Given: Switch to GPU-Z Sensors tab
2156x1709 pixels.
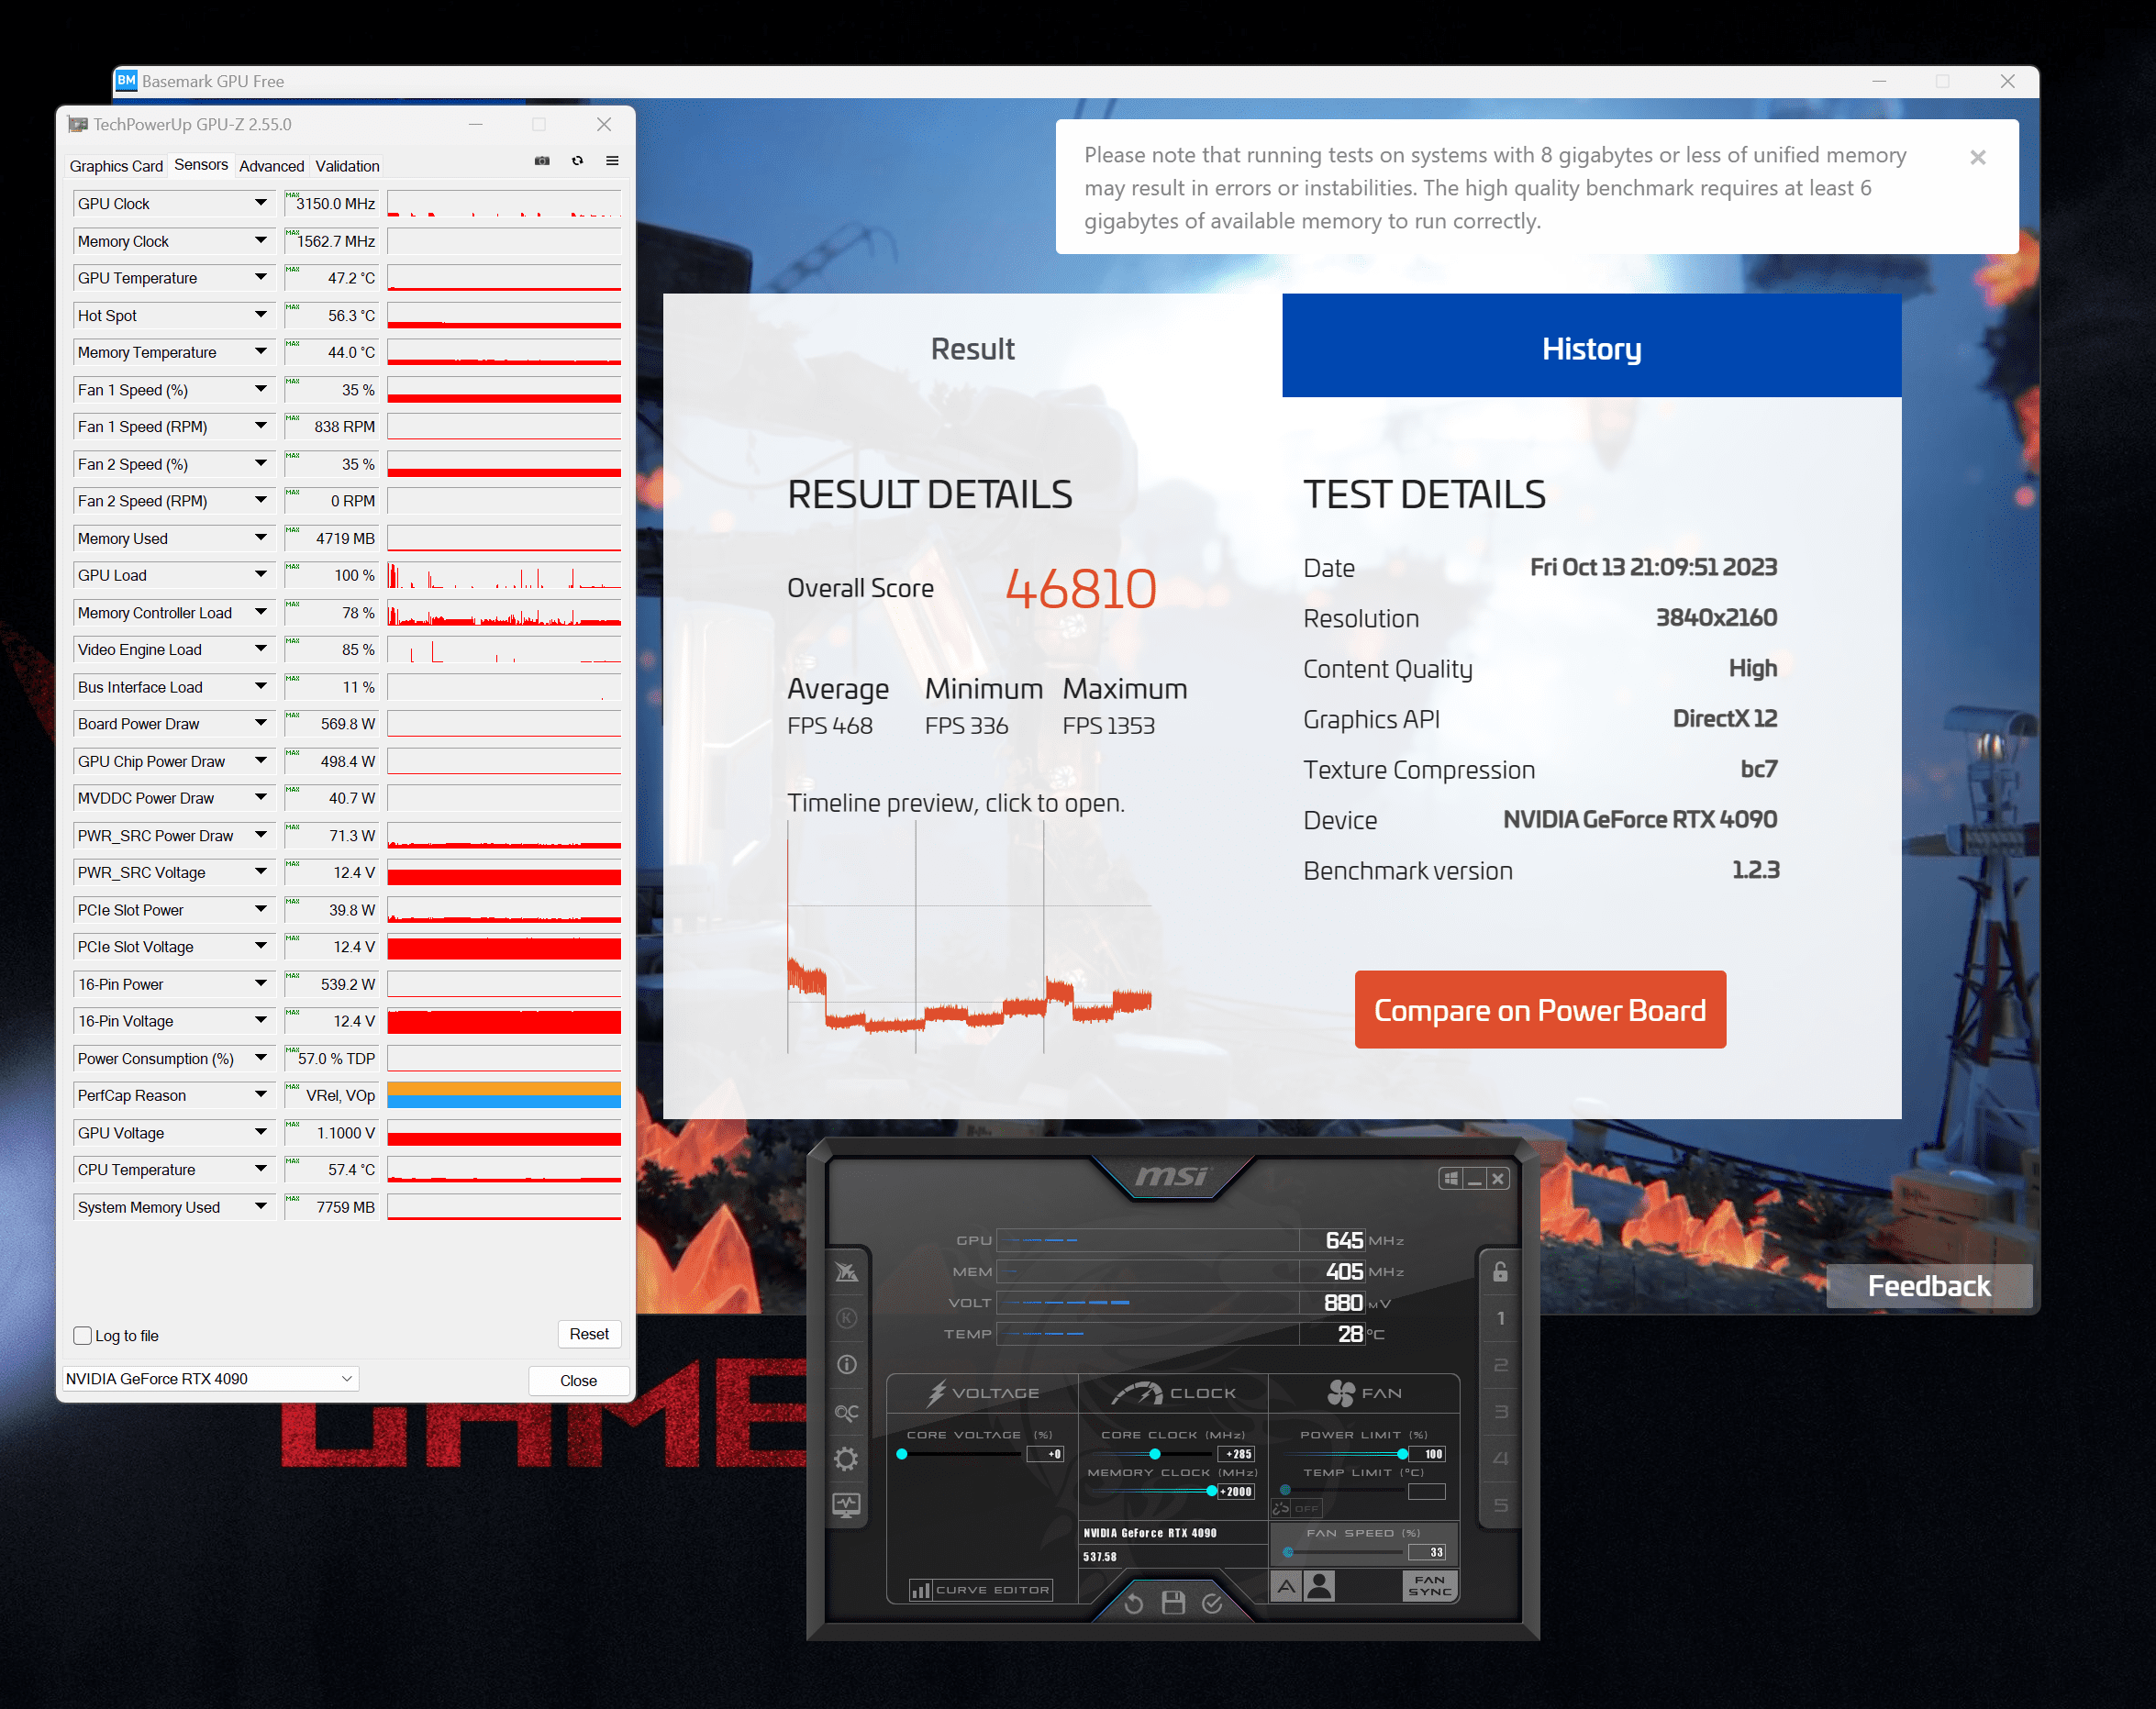Looking at the screenshot, I should [x=201, y=164].
